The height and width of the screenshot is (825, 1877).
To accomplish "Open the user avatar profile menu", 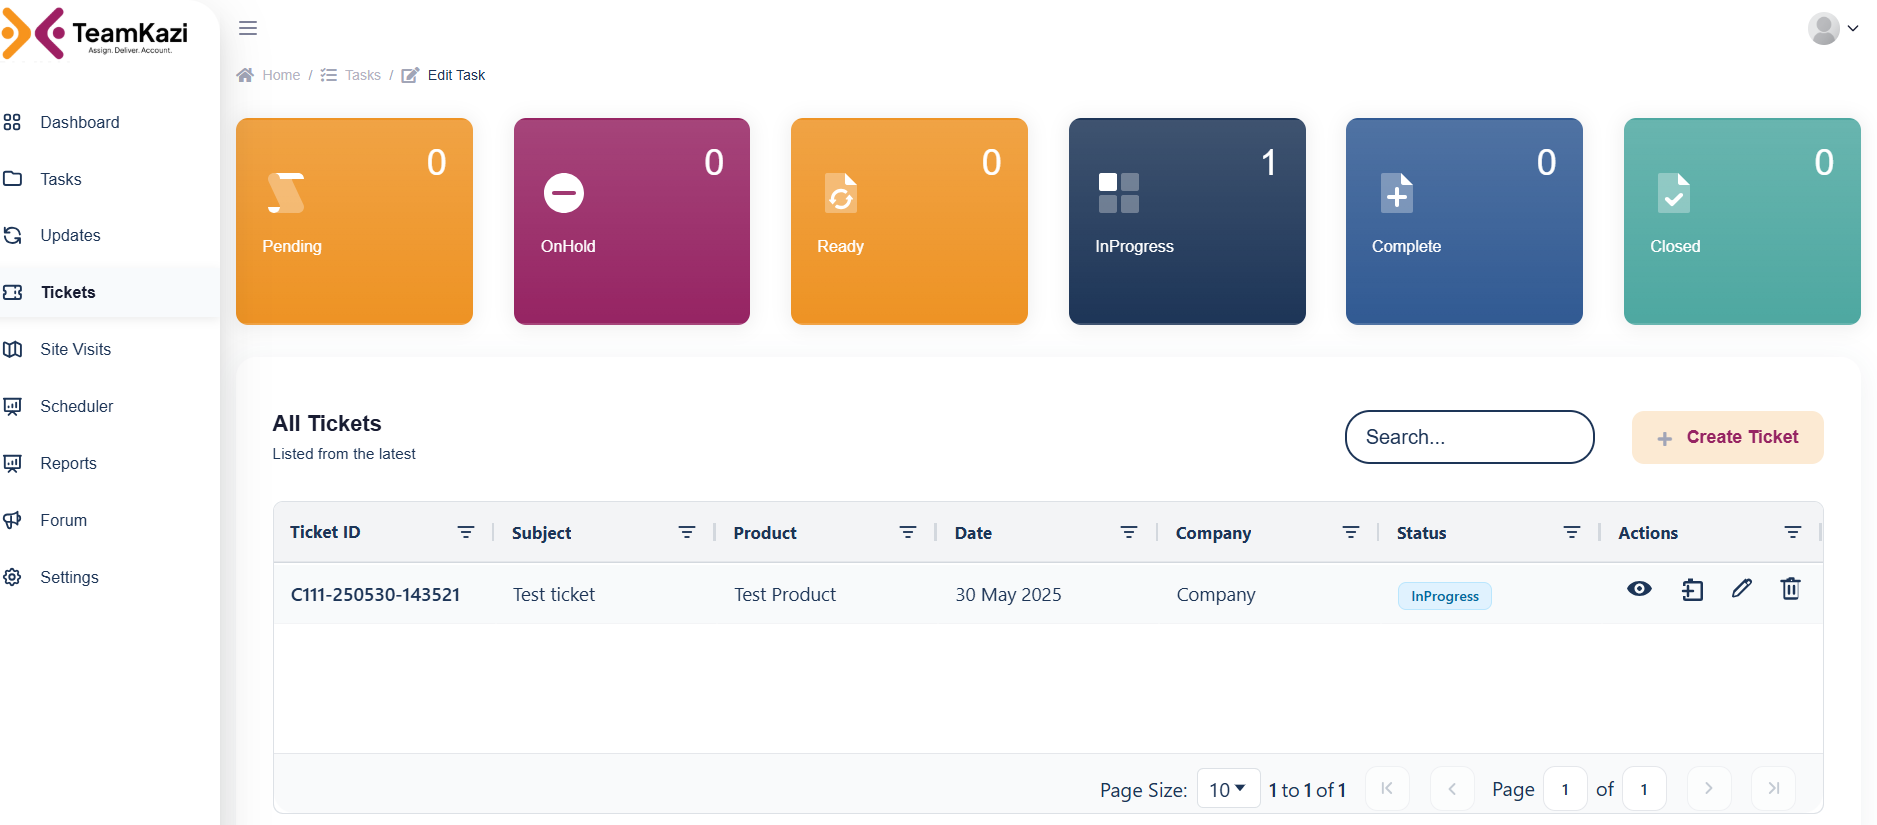I will point(1833,29).
